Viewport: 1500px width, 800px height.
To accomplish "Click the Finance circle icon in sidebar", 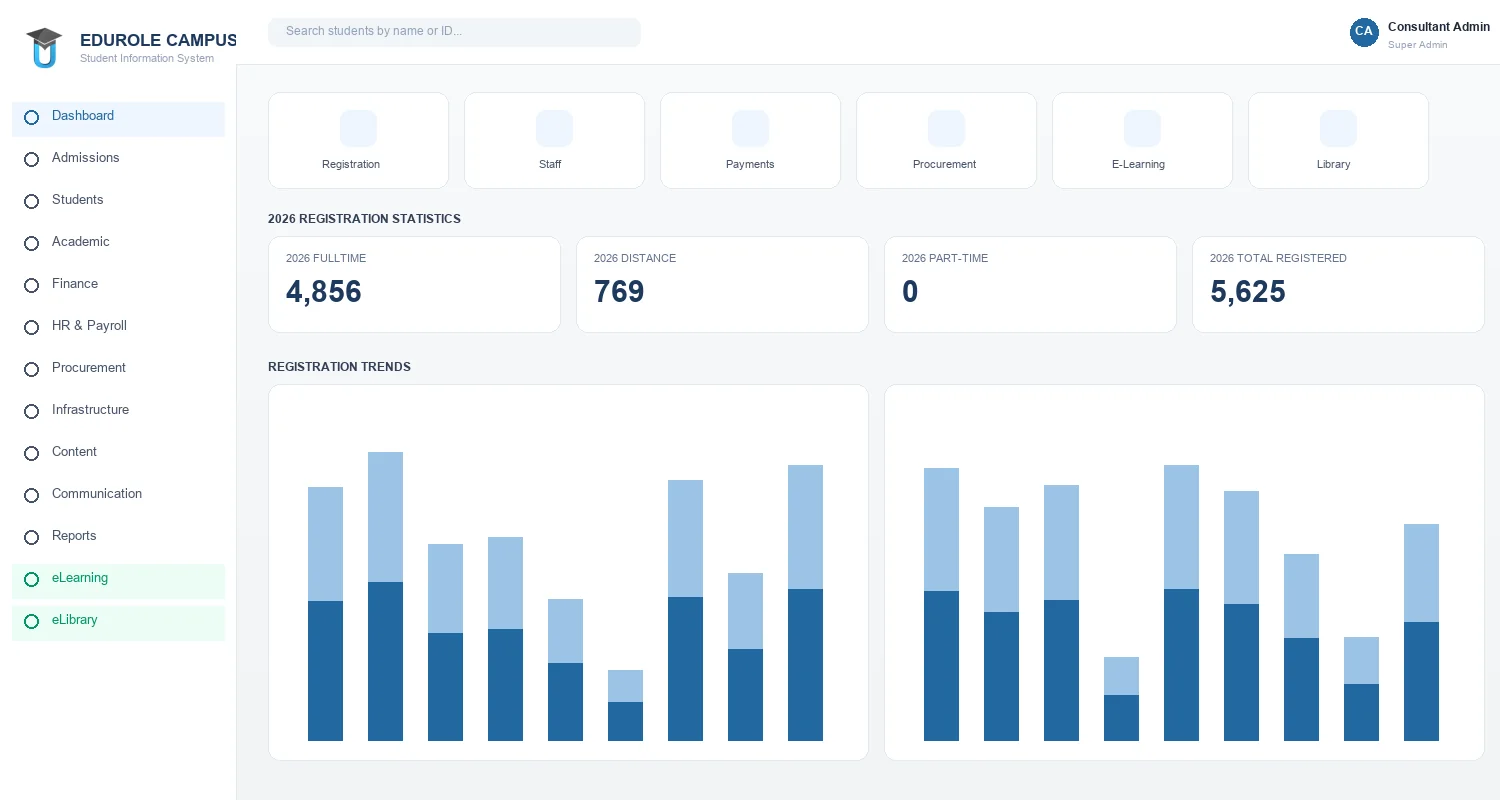I will (31, 285).
